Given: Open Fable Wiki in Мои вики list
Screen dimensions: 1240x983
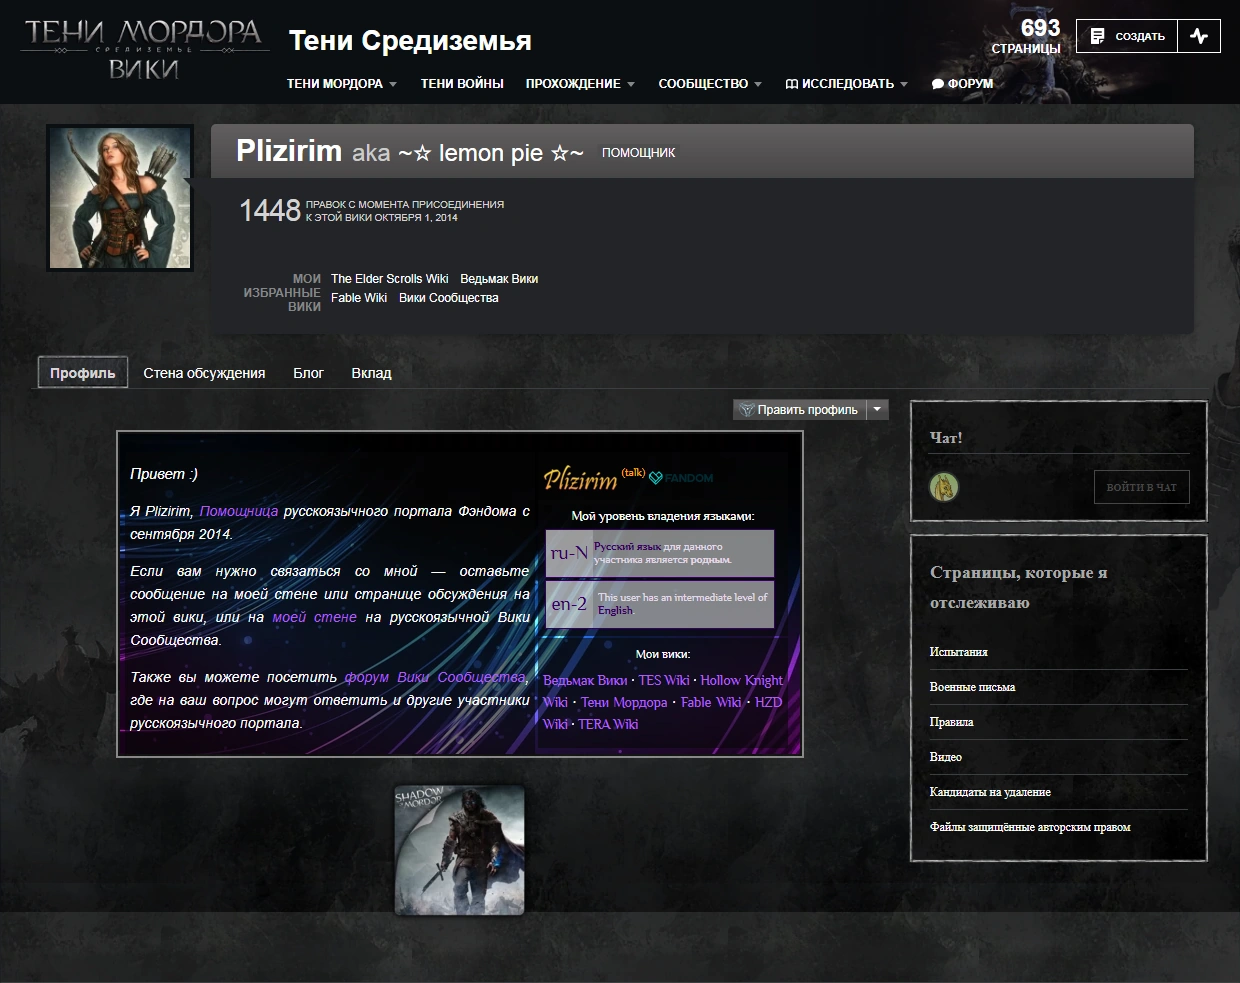Looking at the screenshot, I should [711, 702].
